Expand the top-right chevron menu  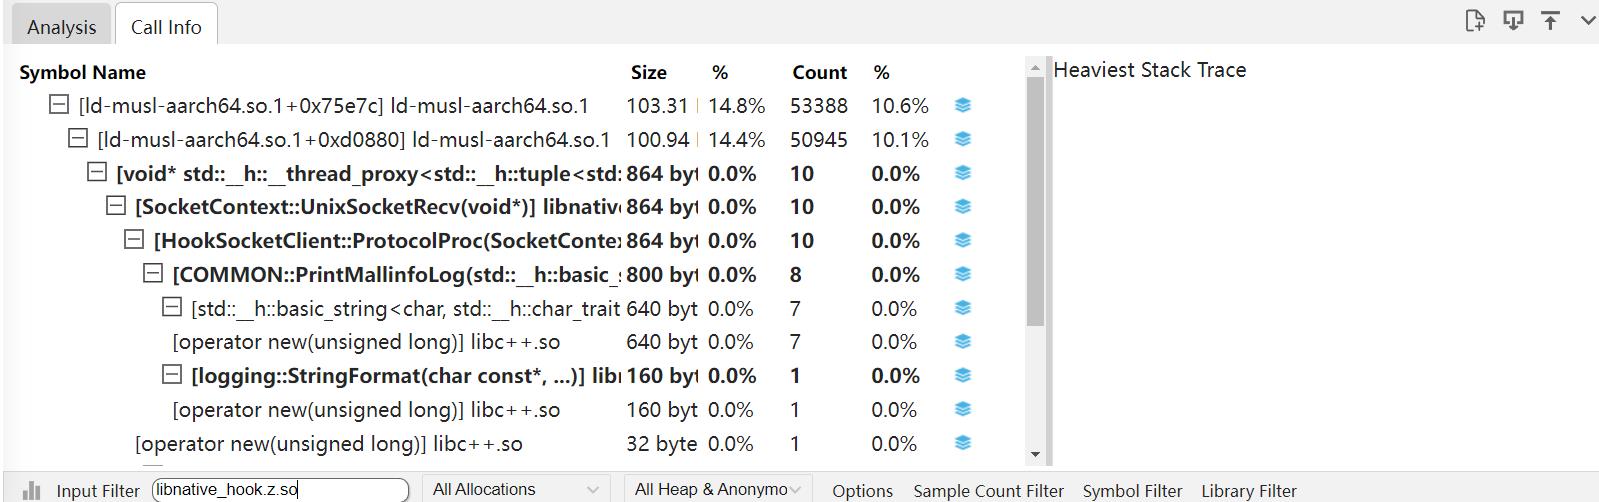1587,20
